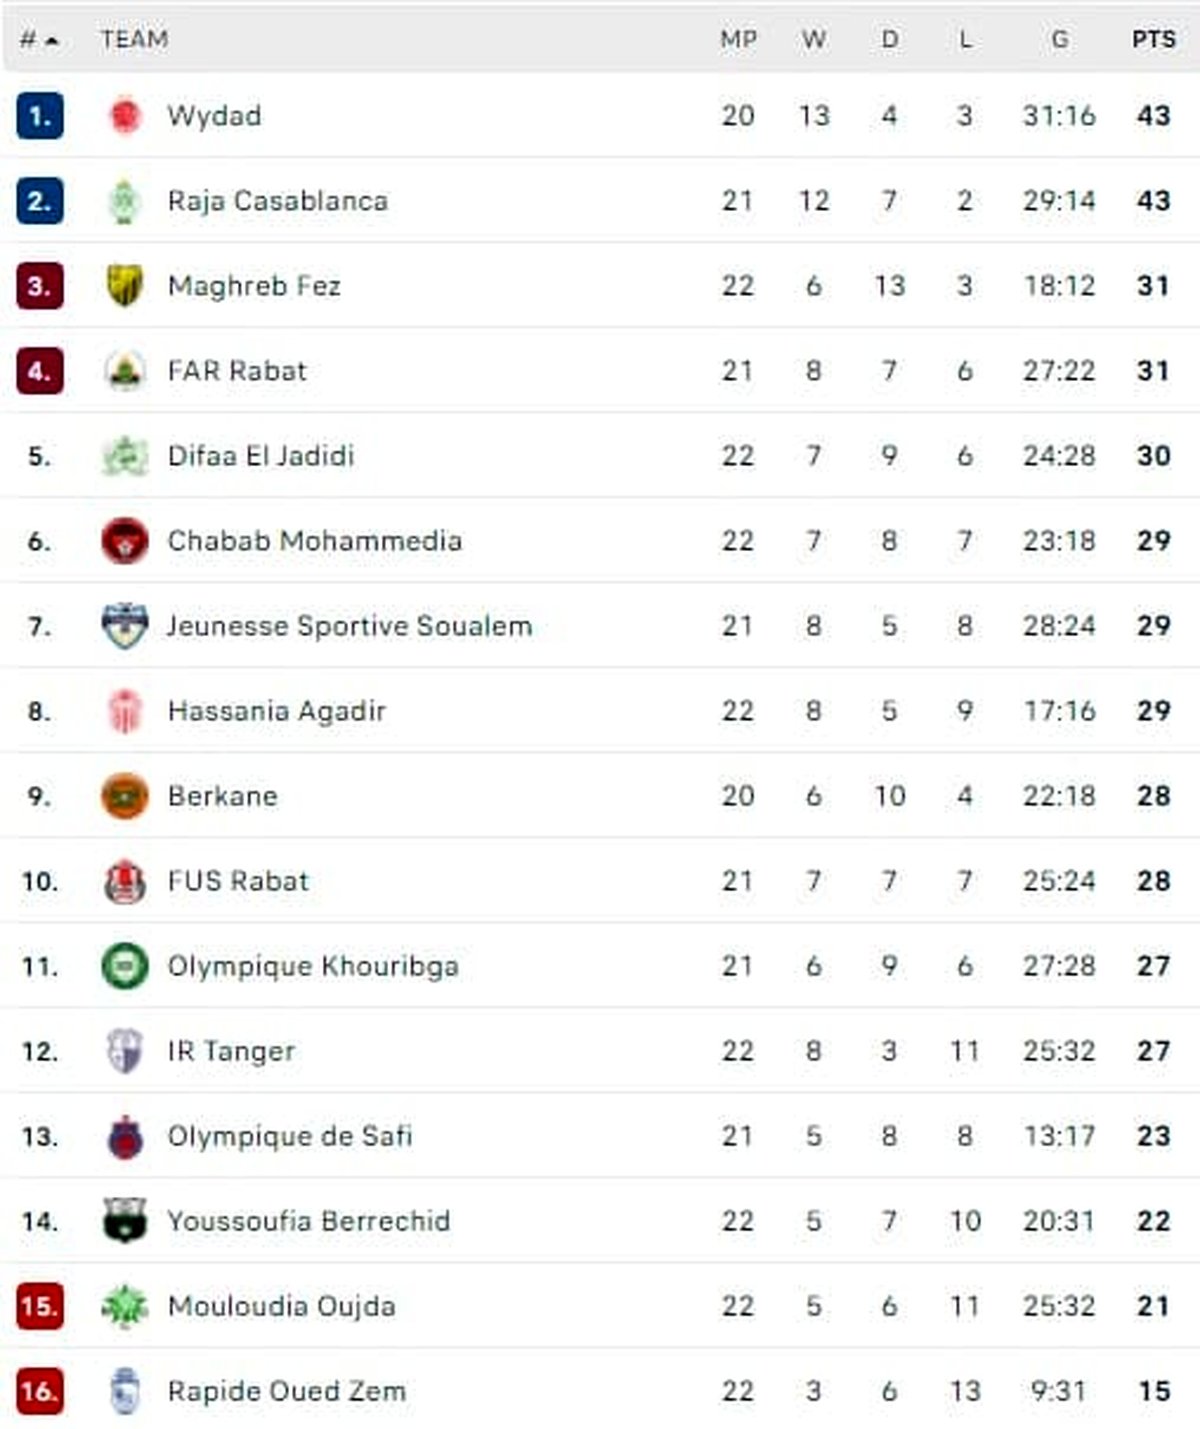
Task: Click the Wydad club crest icon
Action: (125, 116)
